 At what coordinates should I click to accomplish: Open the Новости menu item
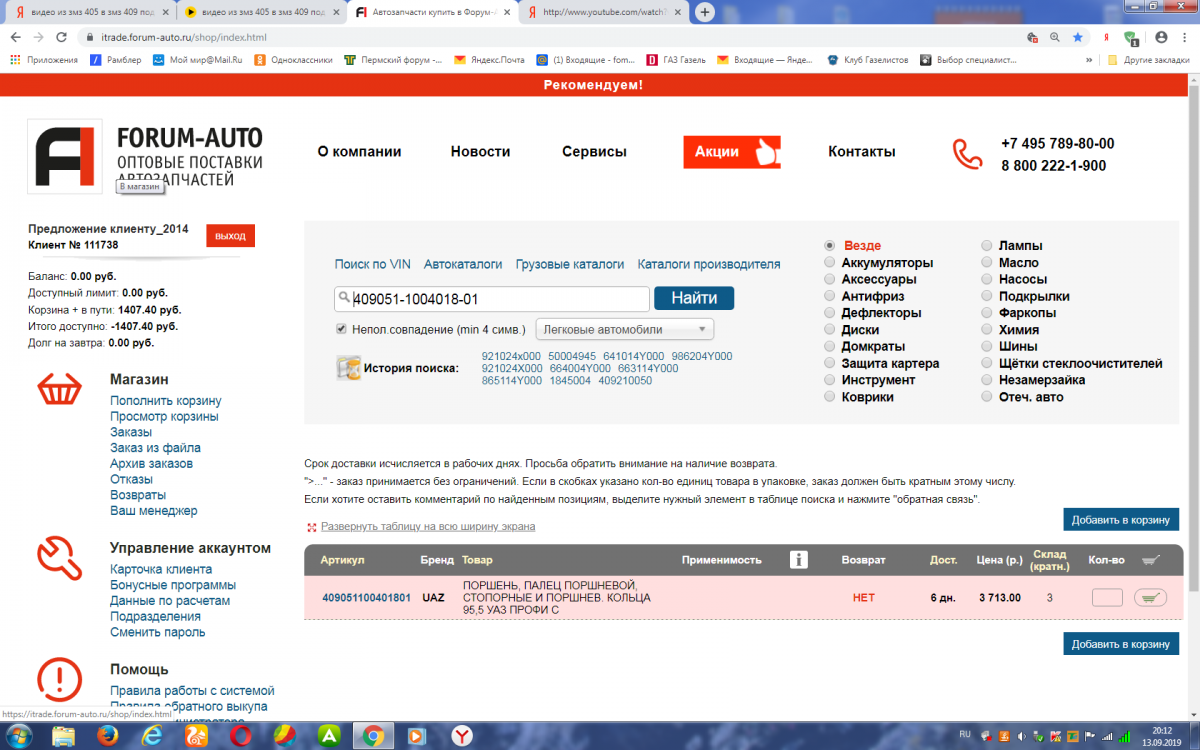point(480,152)
